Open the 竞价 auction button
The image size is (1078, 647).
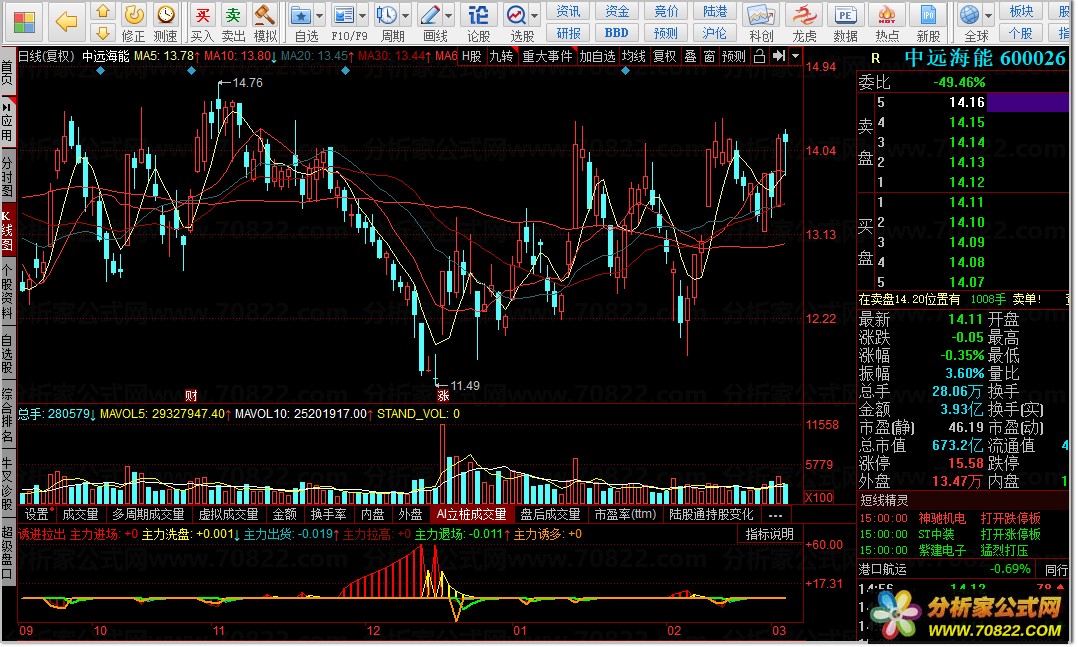point(666,12)
